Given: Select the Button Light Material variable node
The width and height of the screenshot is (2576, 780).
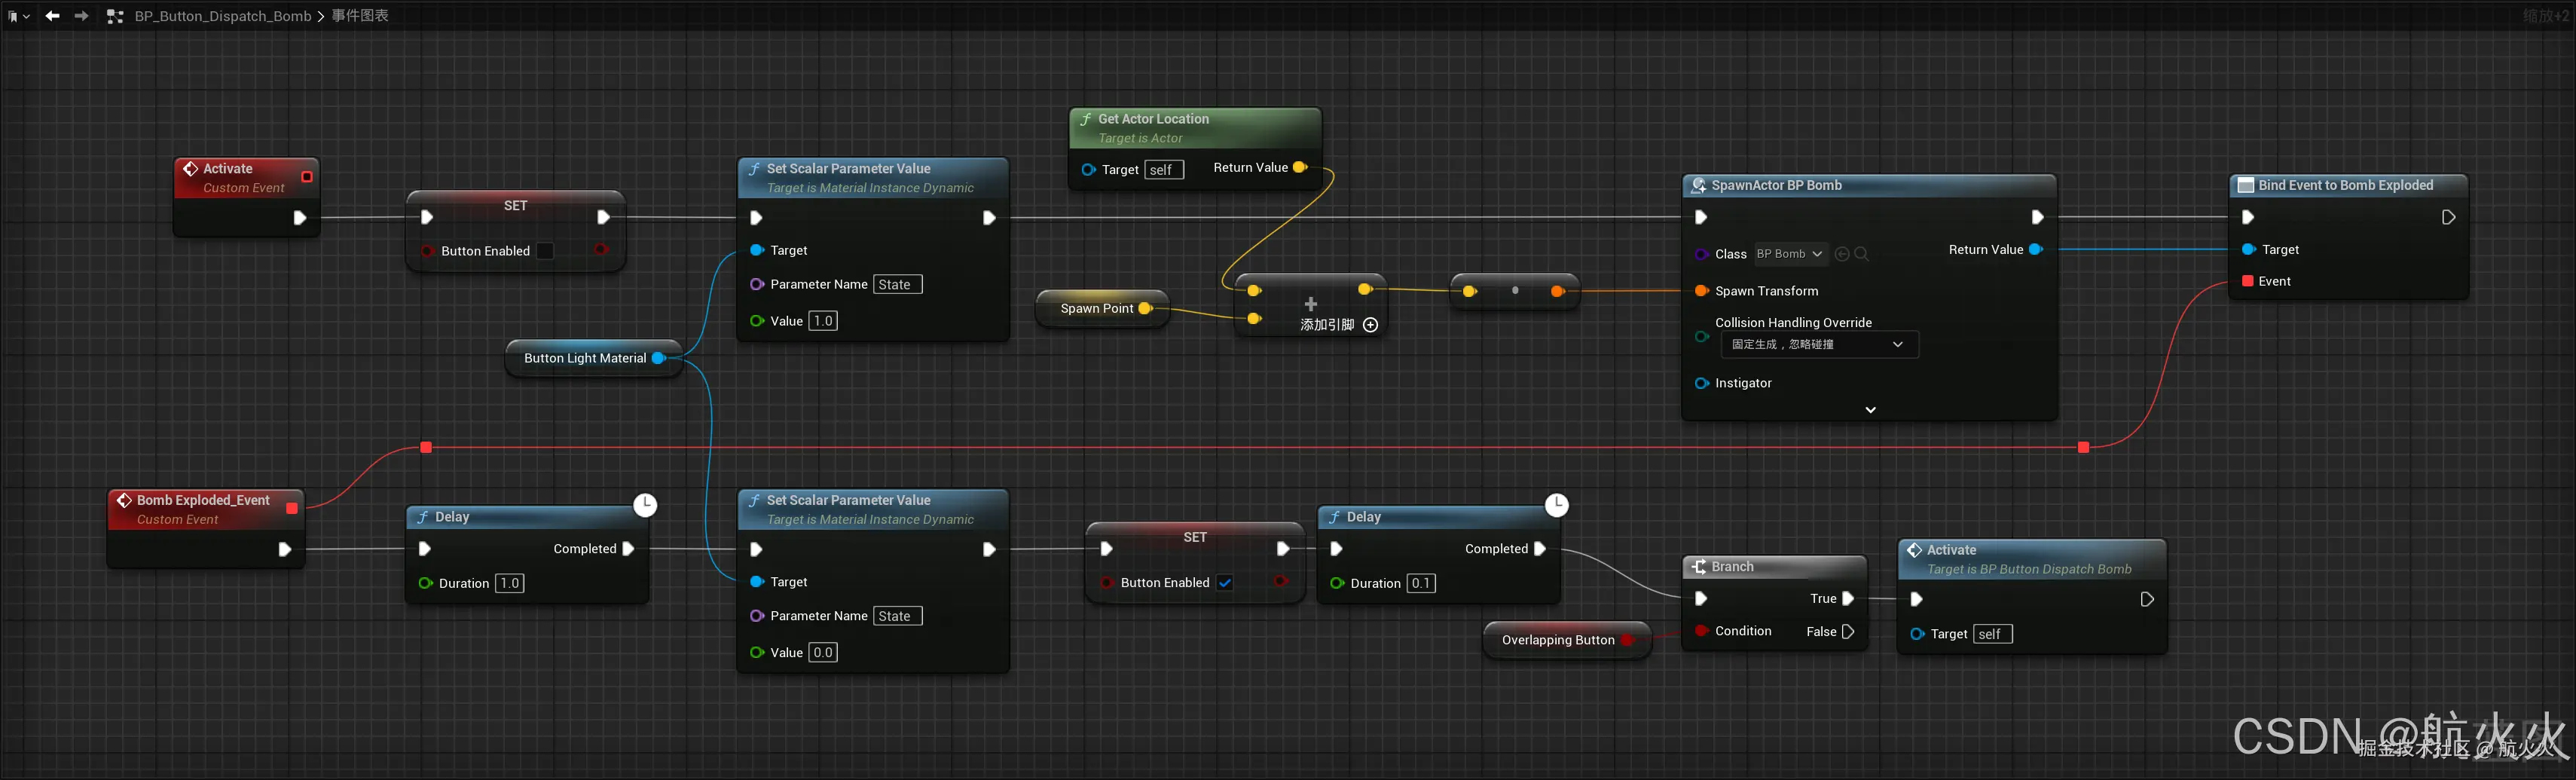Looking at the screenshot, I should point(594,359).
